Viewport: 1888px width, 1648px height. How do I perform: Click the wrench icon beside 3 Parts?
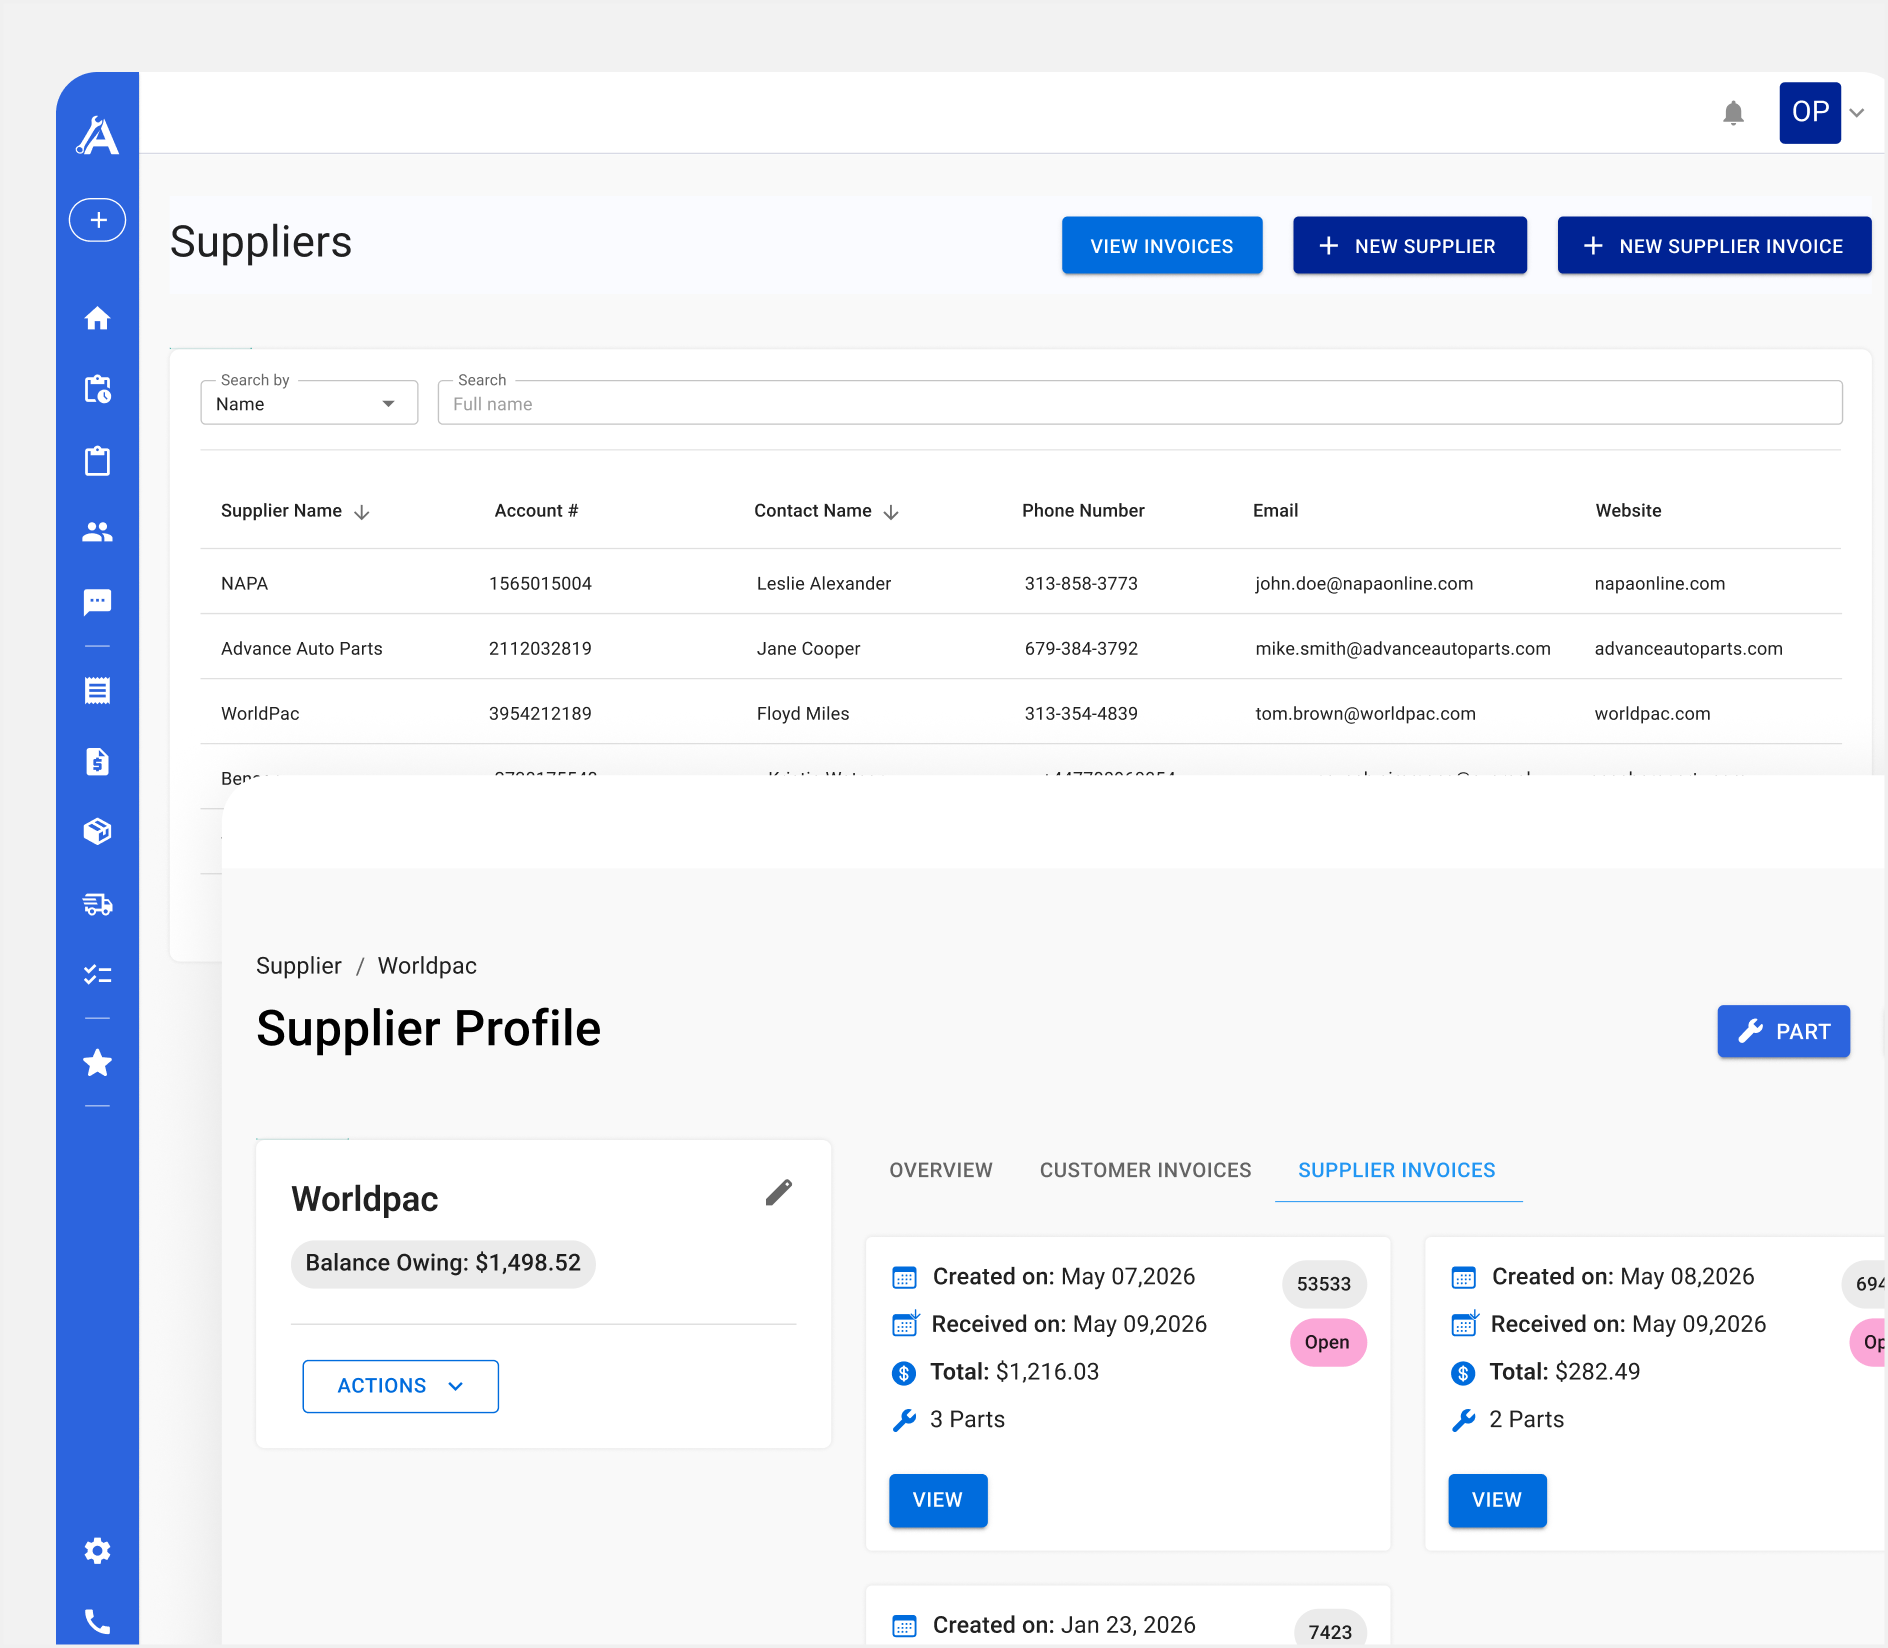[904, 1420]
